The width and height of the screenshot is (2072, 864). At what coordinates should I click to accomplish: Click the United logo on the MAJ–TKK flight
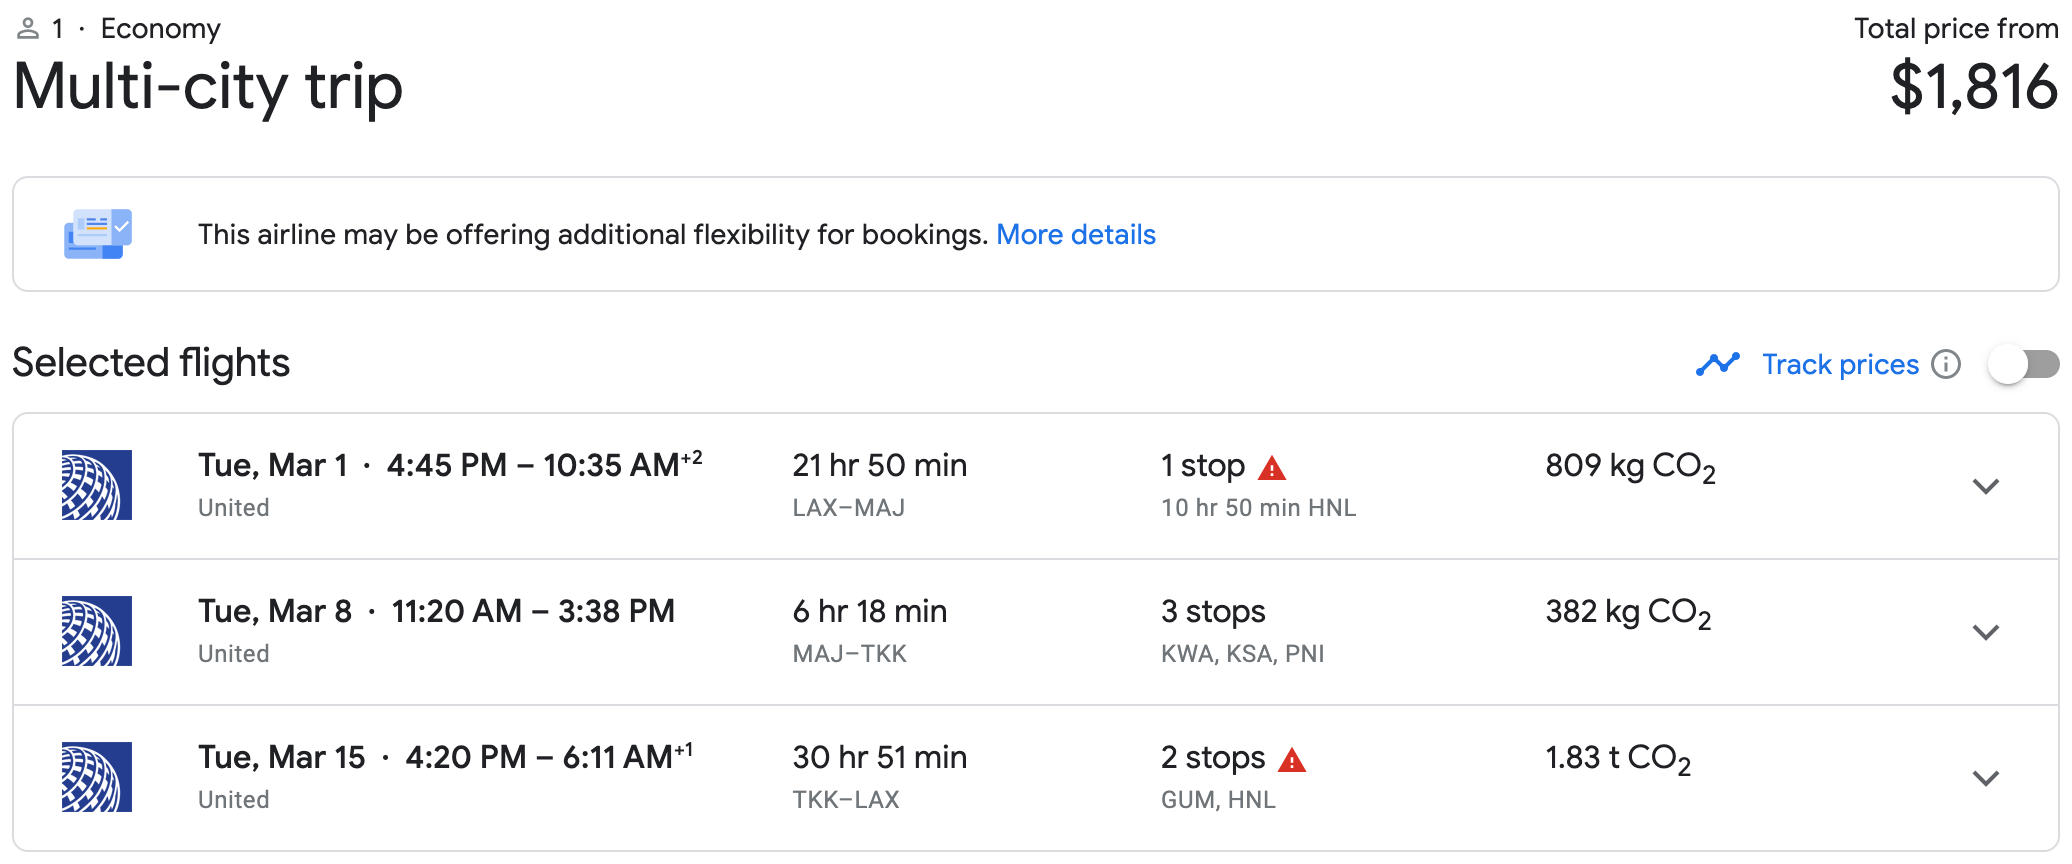pyautogui.click(x=97, y=631)
